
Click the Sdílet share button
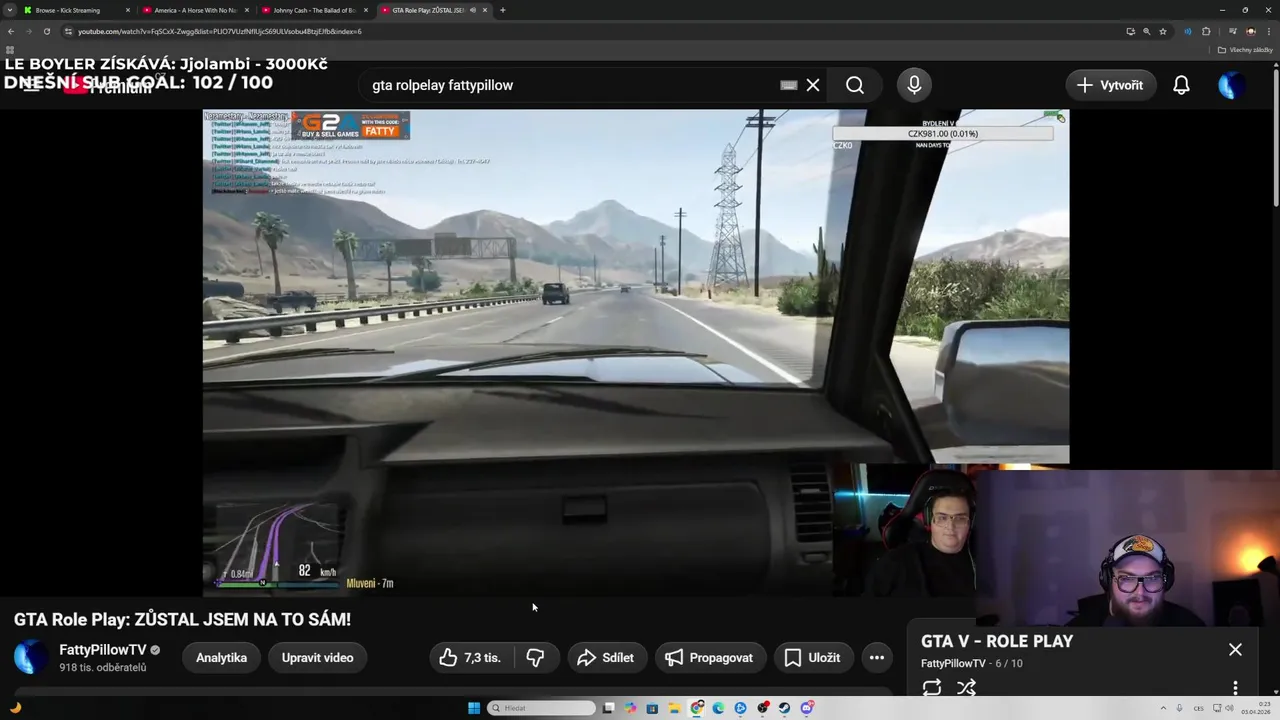(x=606, y=657)
